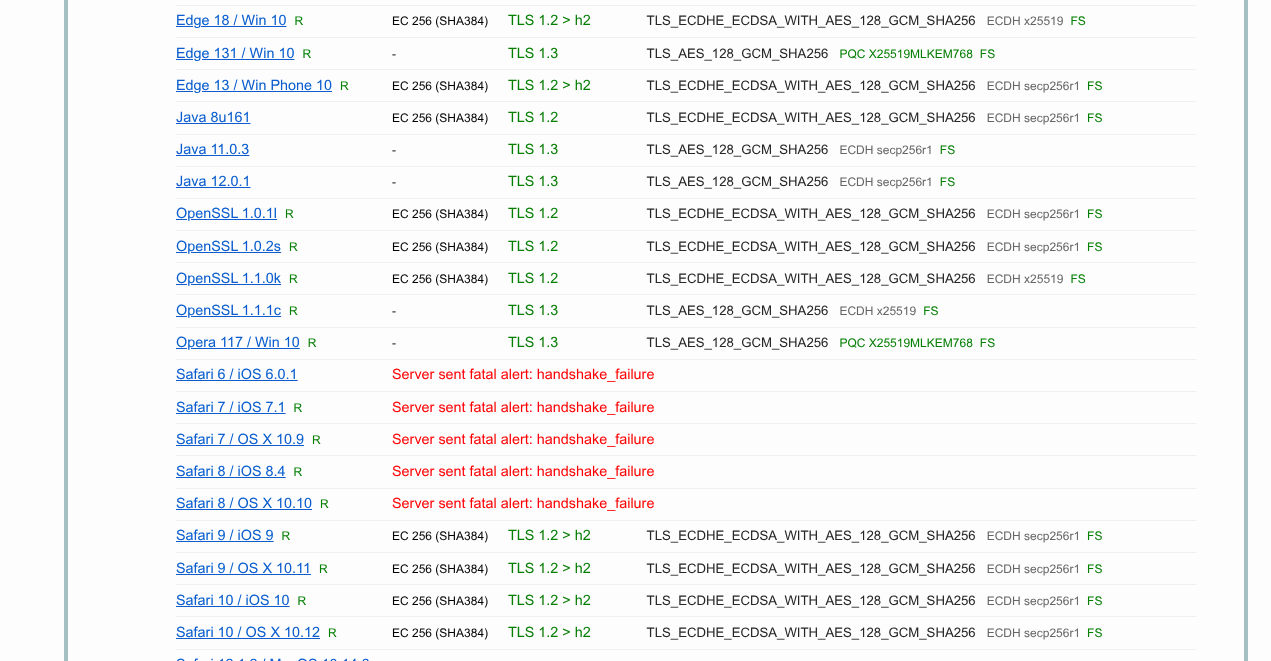Open the Safari 9 / iOS 9 link
The height and width of the screenshot is (661, 1271).
pyautogui.click(x=225, y=535)
